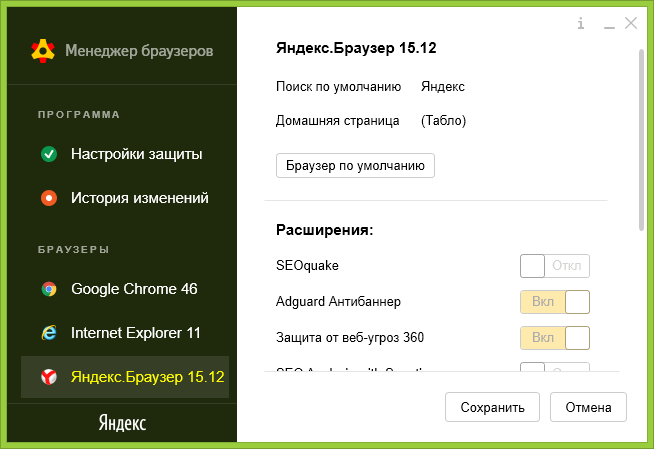Click the green checkmark protection settings icon
Screen dimensions: 654x449
coord(49,154)
